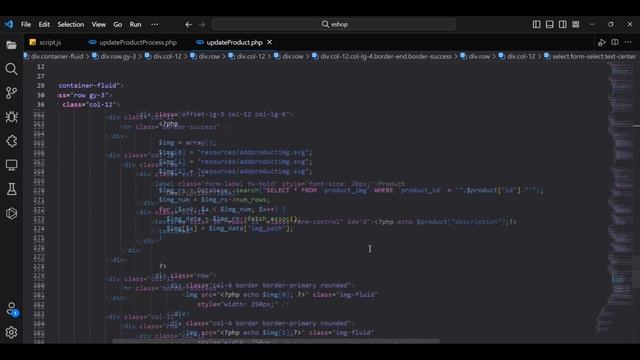Open the Explorer view in activity bar
640x360 pixels.
pyautogui.click(x=11, y=45)
